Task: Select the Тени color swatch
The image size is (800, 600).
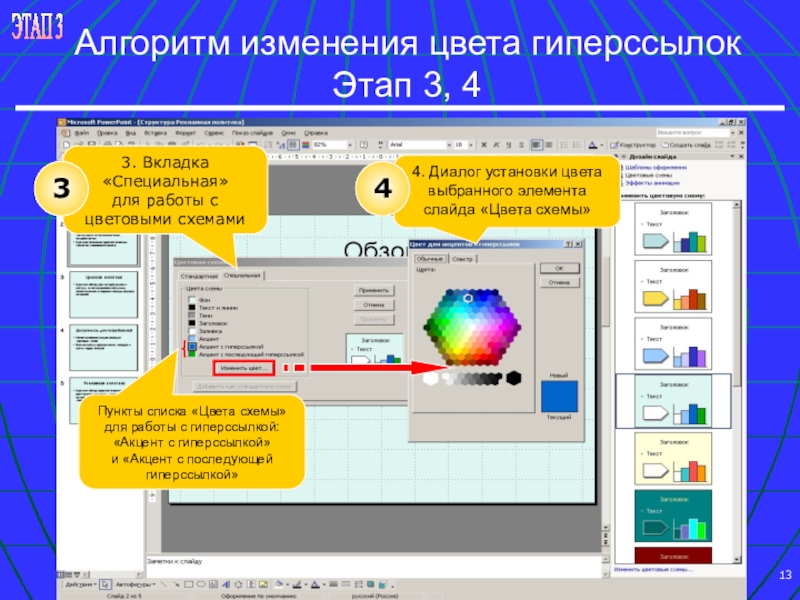Action: click(192, 315)
